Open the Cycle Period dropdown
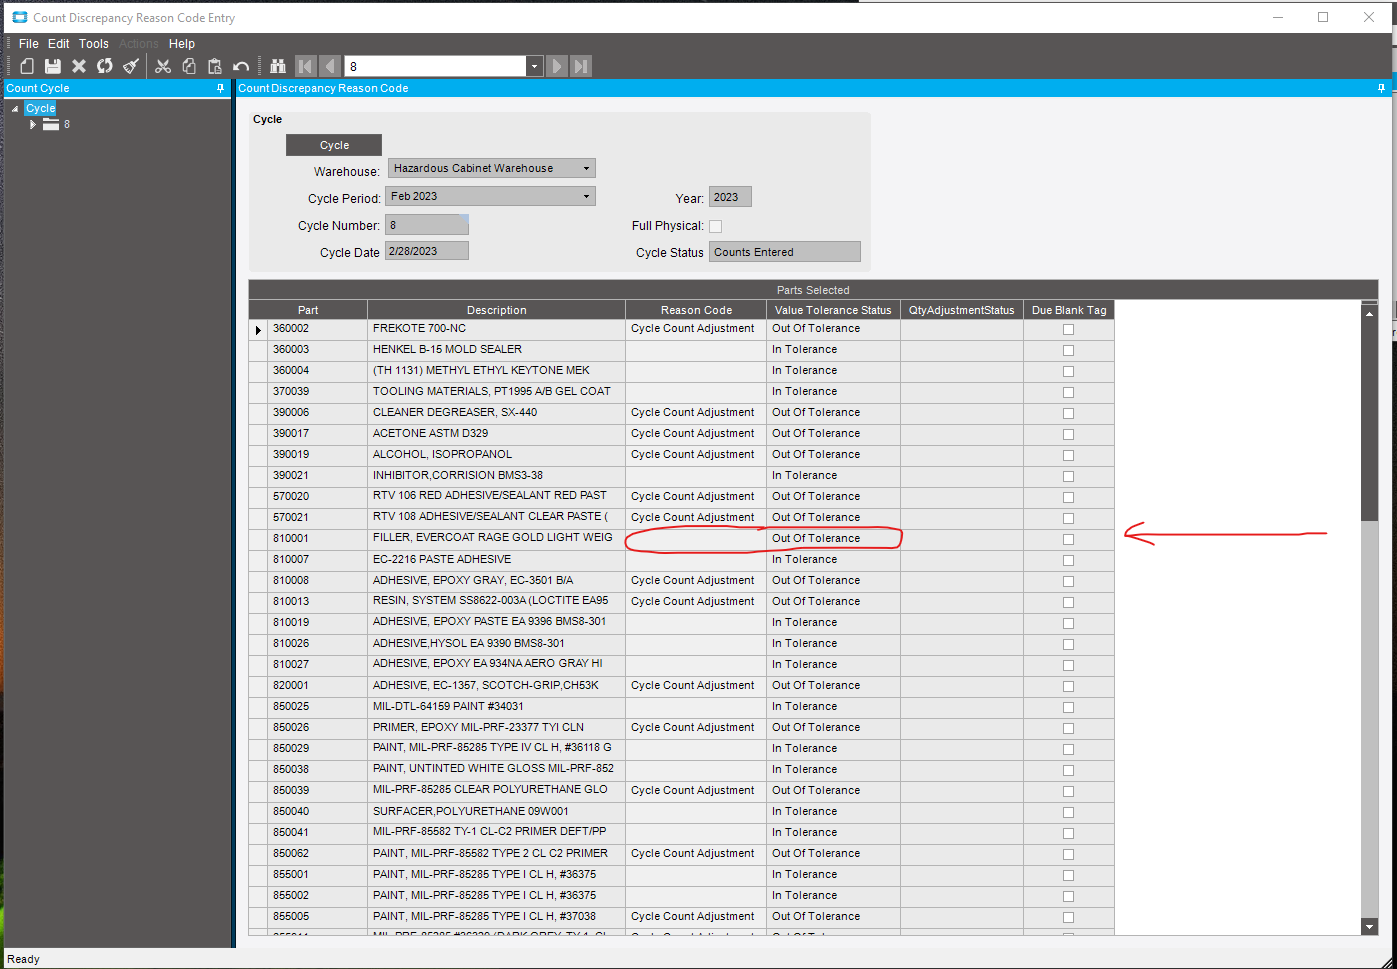1397x969 pixels. point(587,196)
